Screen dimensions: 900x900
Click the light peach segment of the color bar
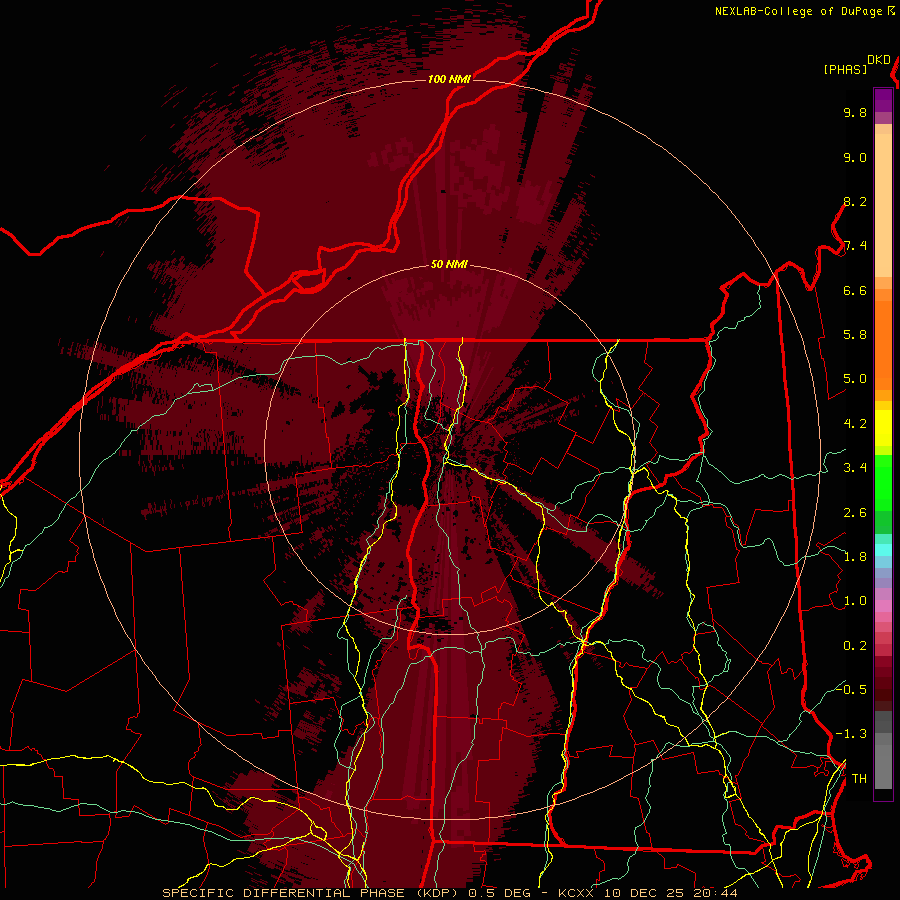click(x=883, y=204)
